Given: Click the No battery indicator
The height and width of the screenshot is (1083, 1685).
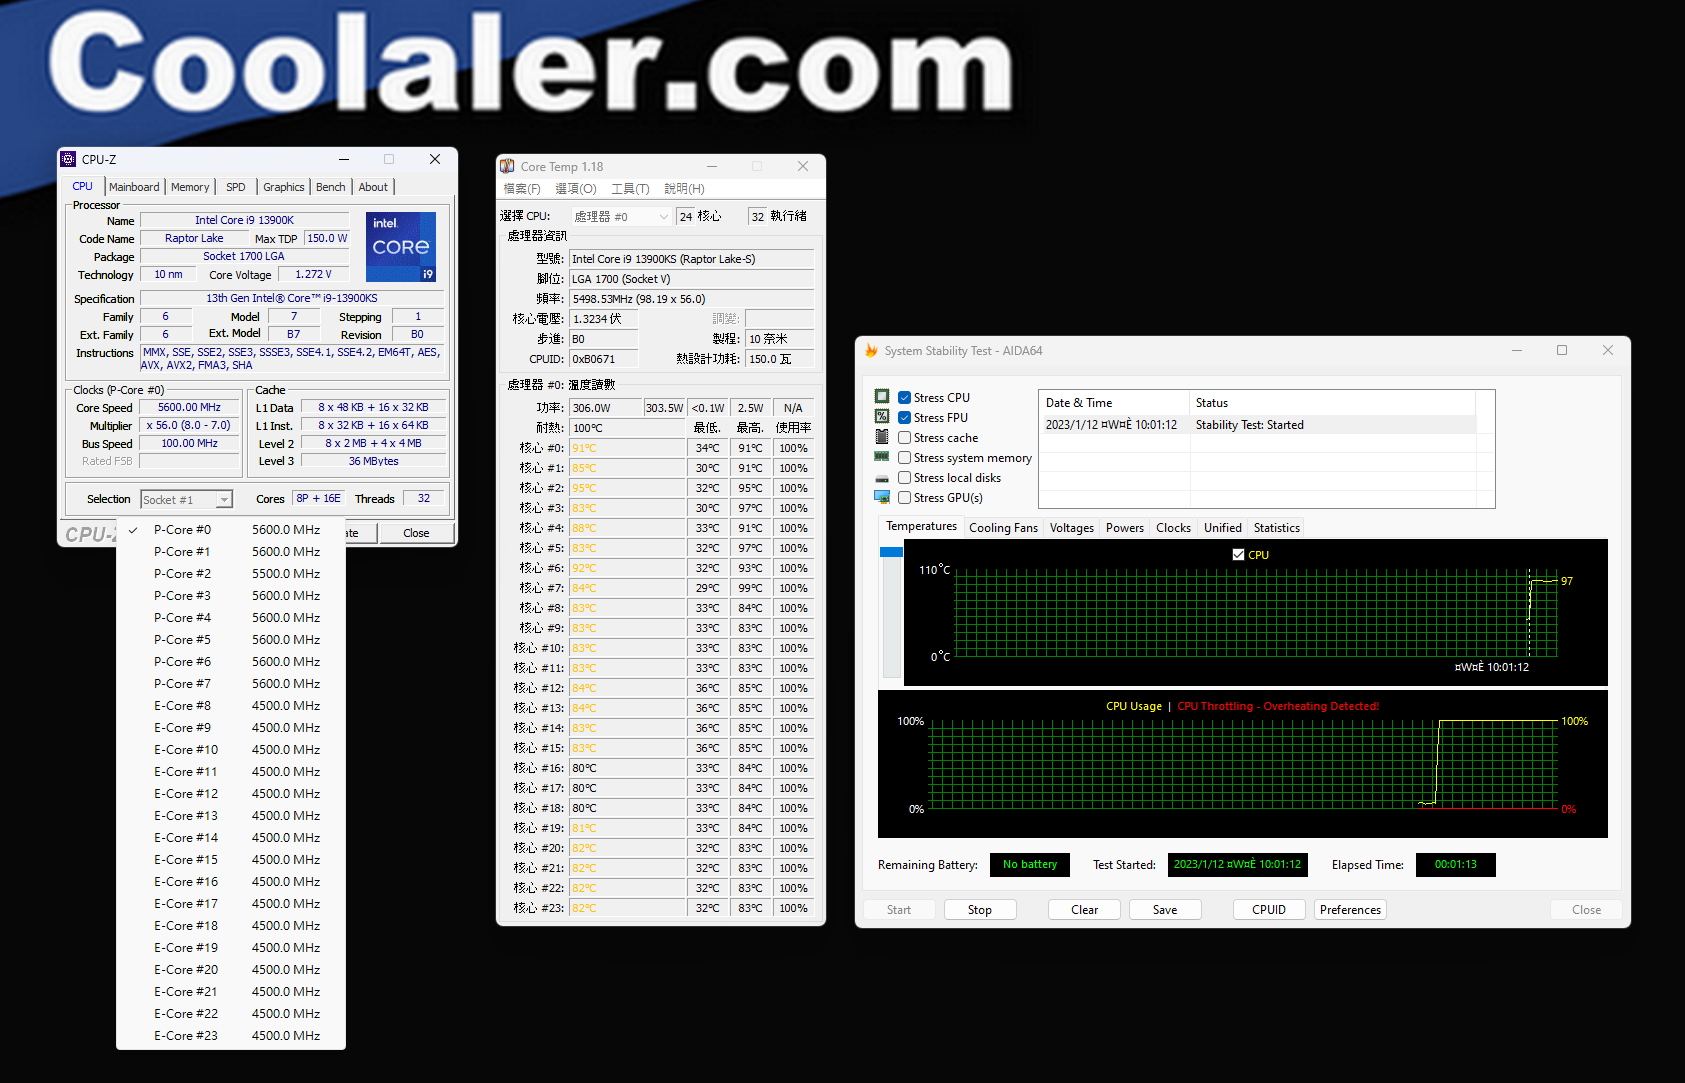Looking at the screenshot, I should coord(1030,865).
